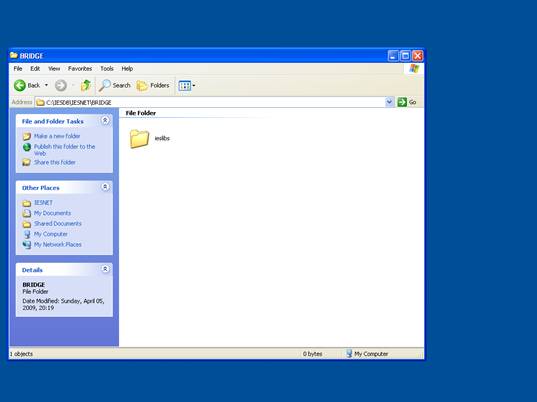Go back with the green Back arrow
537x402 pixels.
(20, 85)
